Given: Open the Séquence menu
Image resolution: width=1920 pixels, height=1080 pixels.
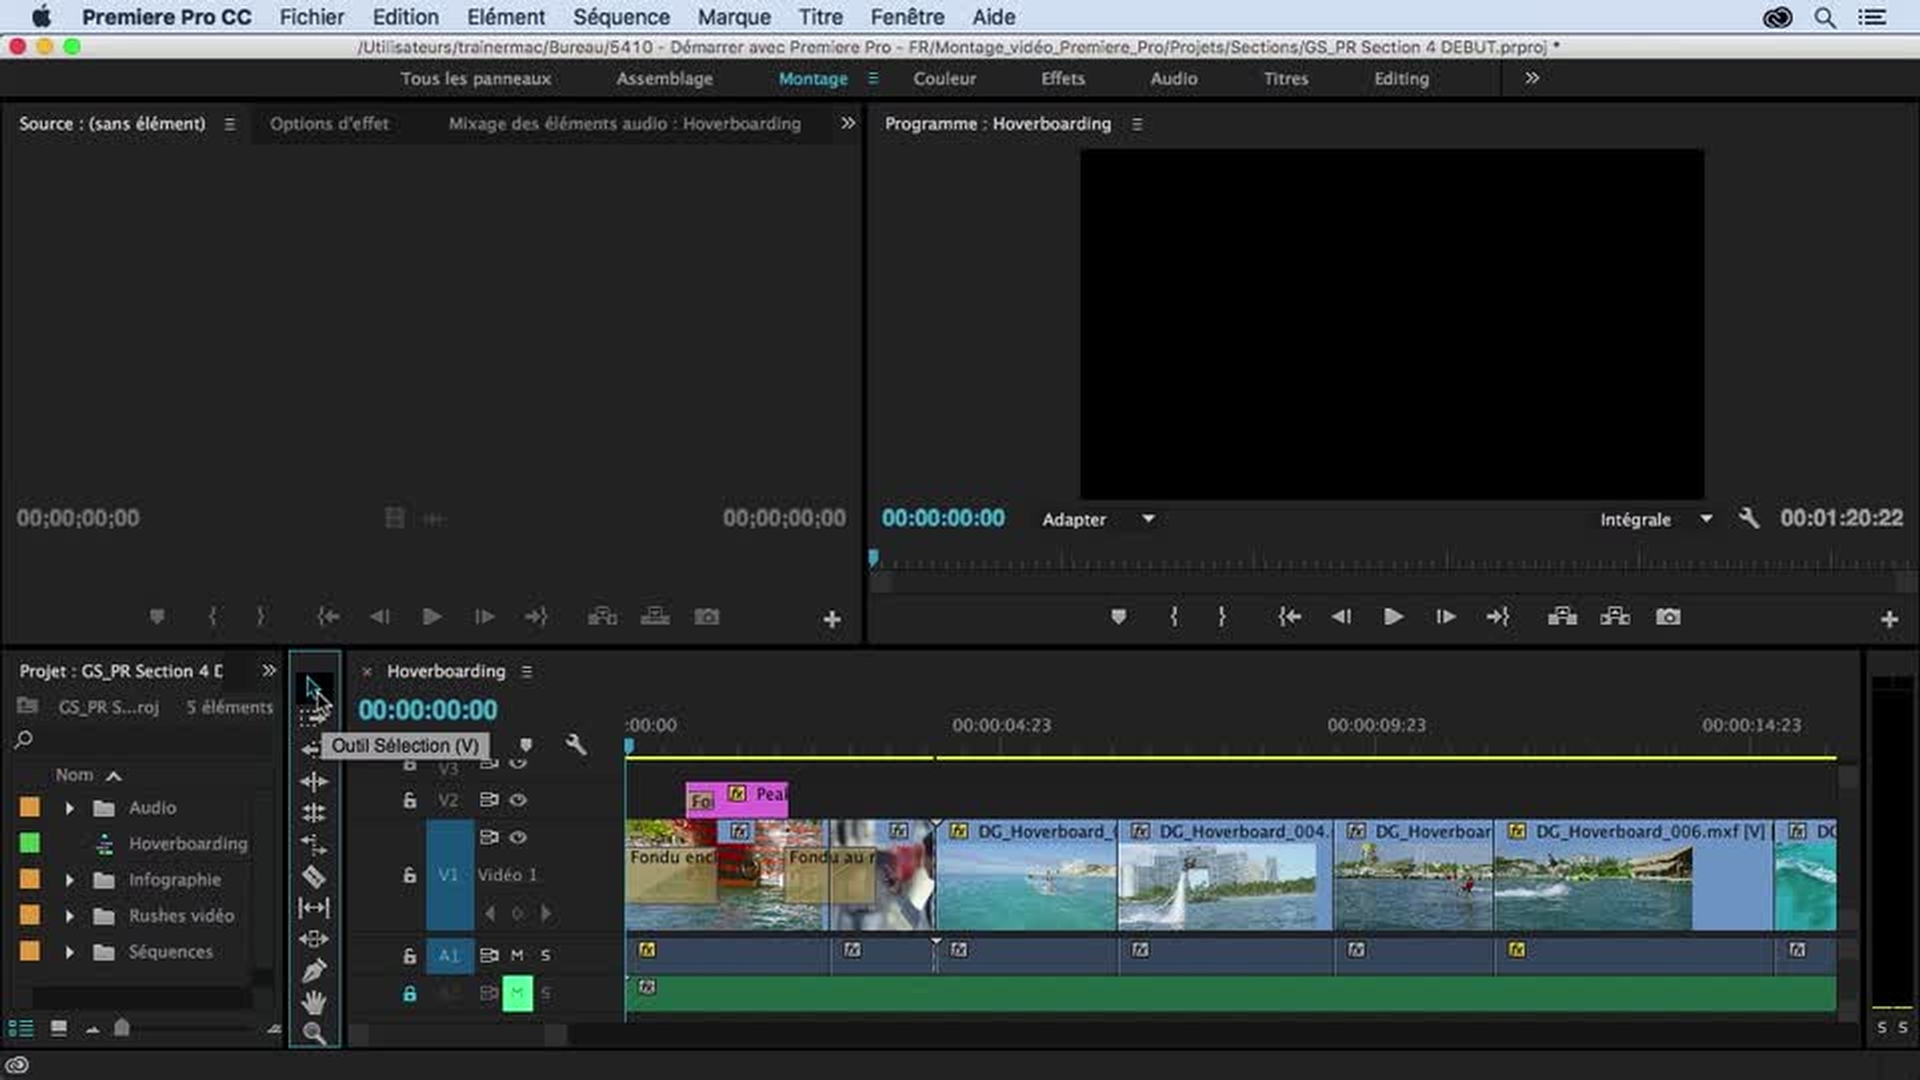Looking at the screenshot, I should pos(621,17).
